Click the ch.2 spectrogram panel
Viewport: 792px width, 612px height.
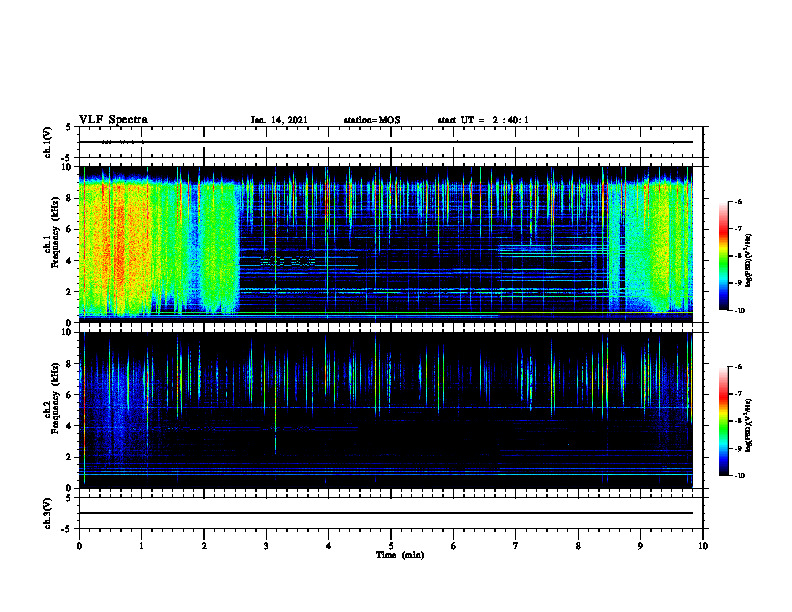pos(386,410)
